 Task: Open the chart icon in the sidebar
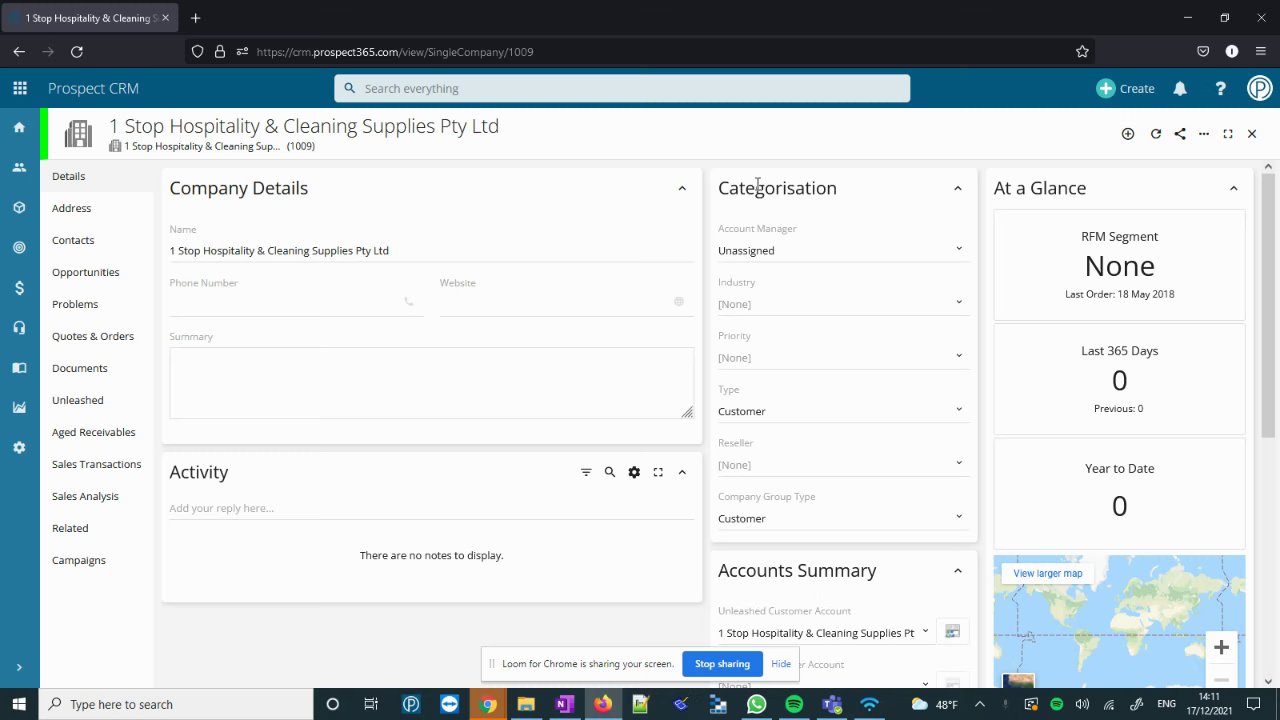coord(19,408)
